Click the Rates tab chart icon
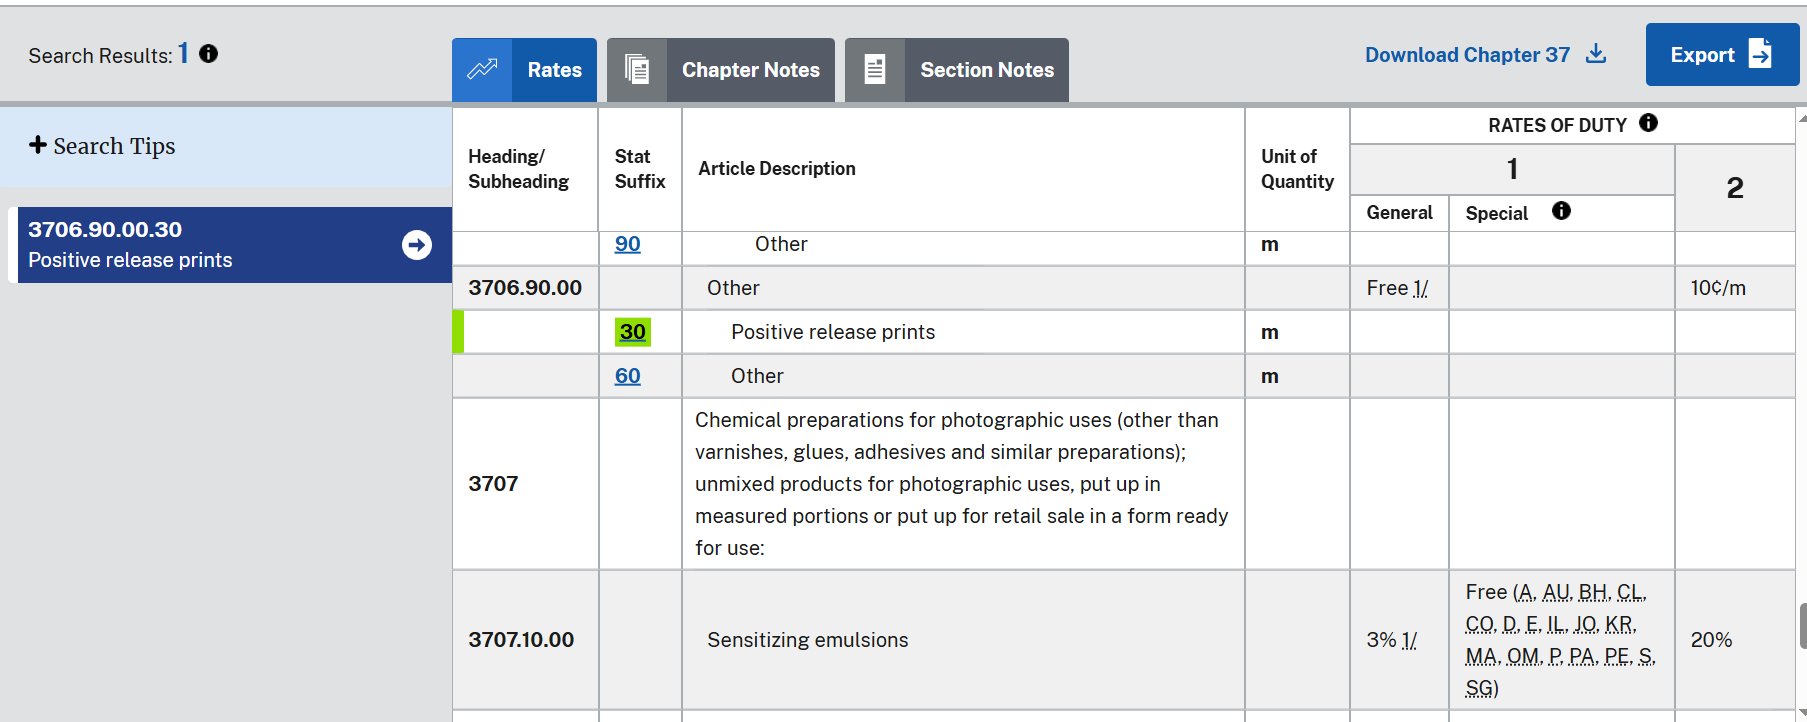1807x722 pixels. 482,70
